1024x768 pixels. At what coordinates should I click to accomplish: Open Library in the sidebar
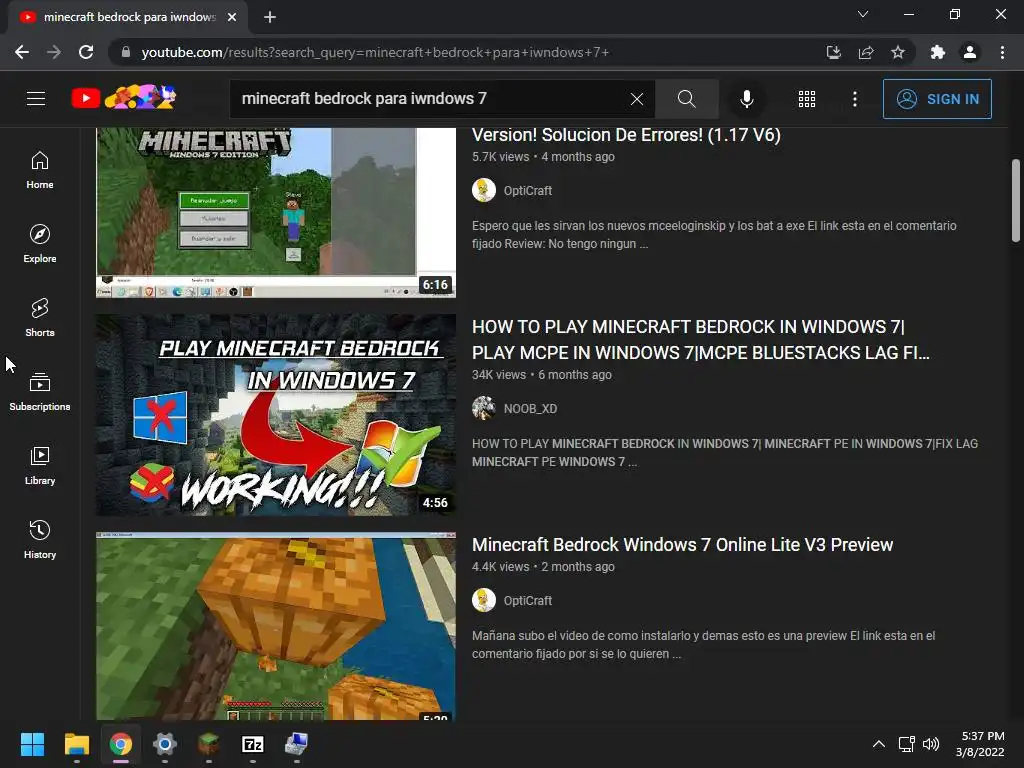tap(40, 465)
